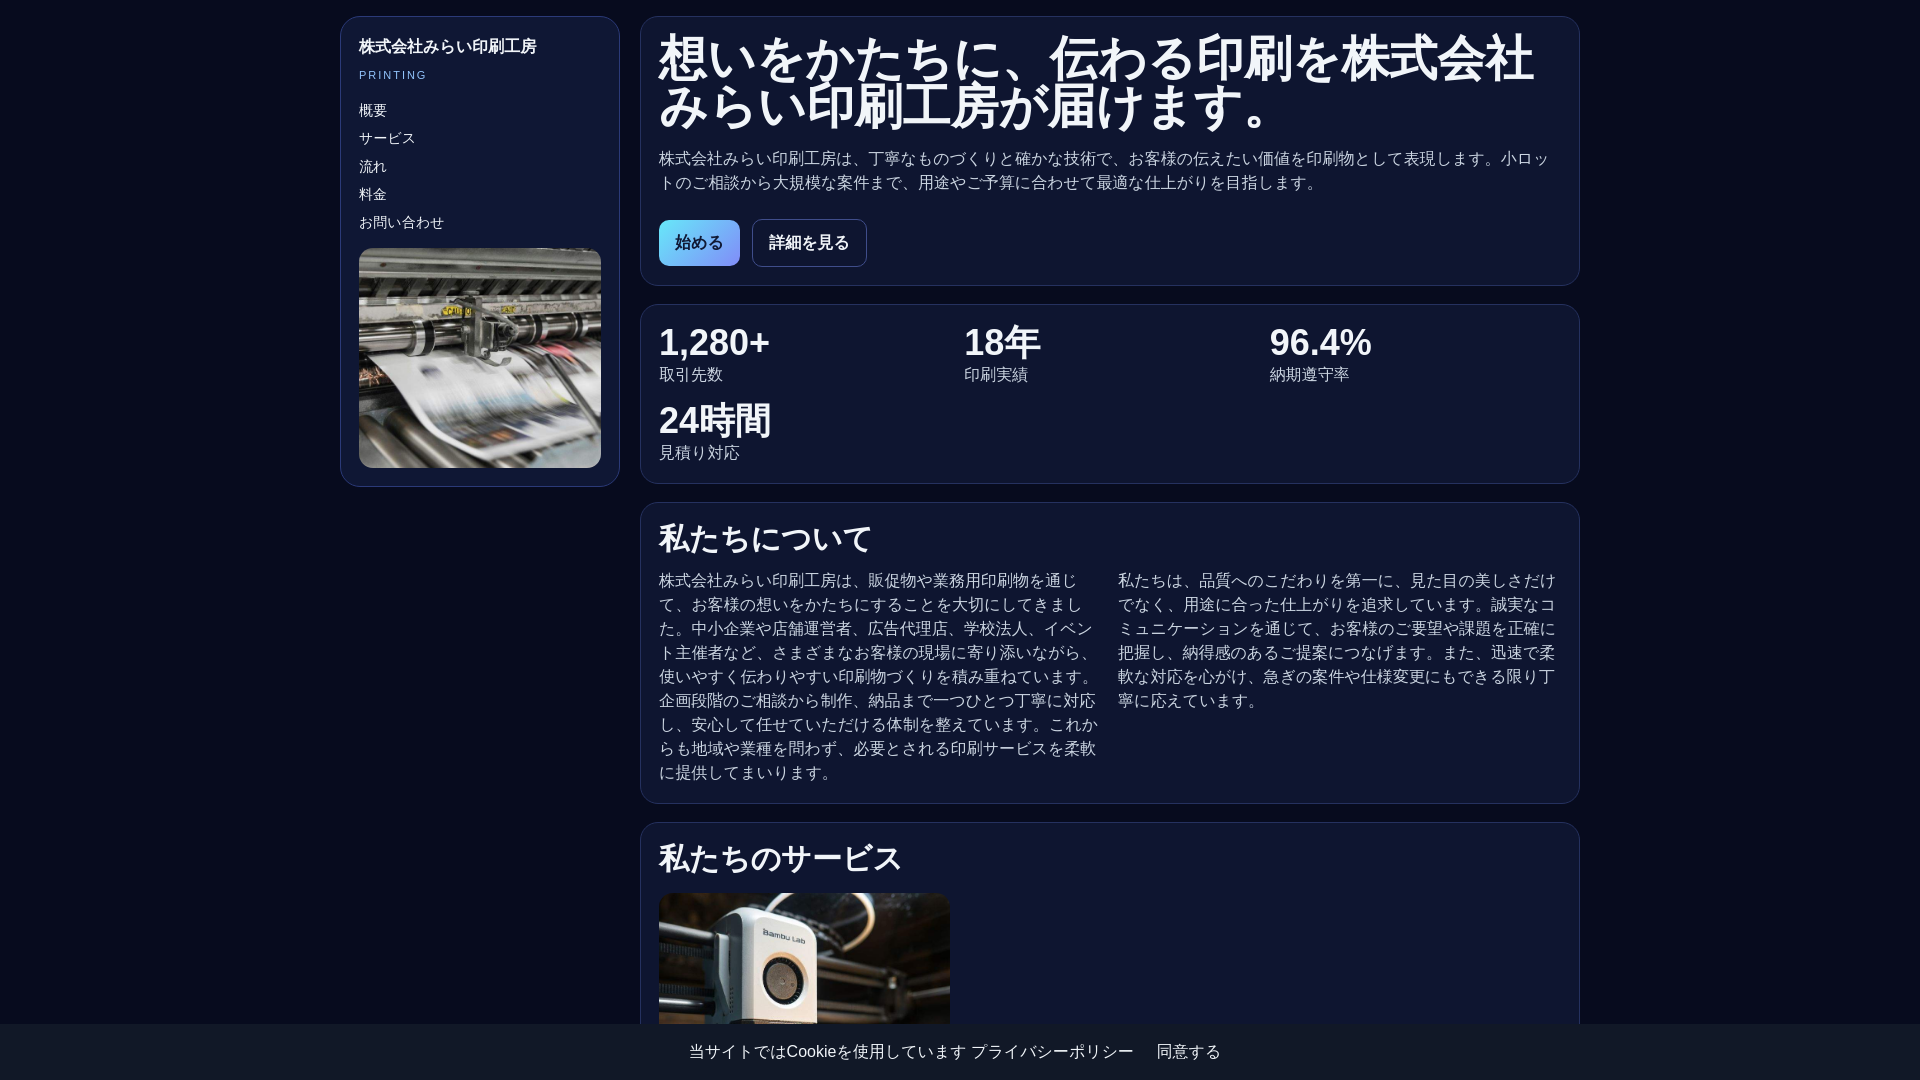Click the cookie notice text 当サイトではCookieを使用しています
Screen dimensions: 1920x1080
tap(827, 1052)
